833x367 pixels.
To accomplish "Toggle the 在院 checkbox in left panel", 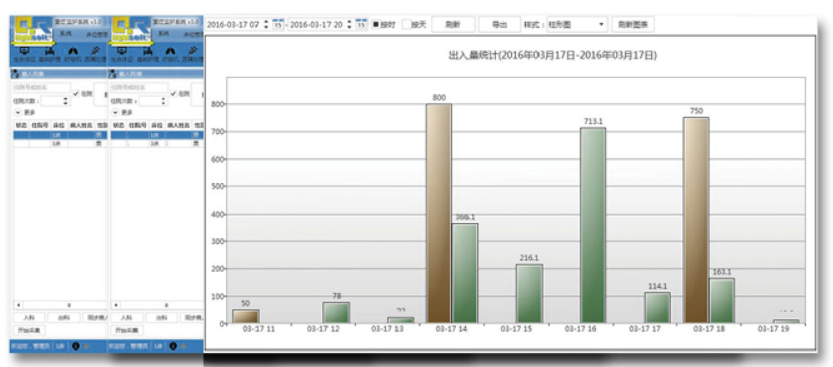I will point(76,93).
